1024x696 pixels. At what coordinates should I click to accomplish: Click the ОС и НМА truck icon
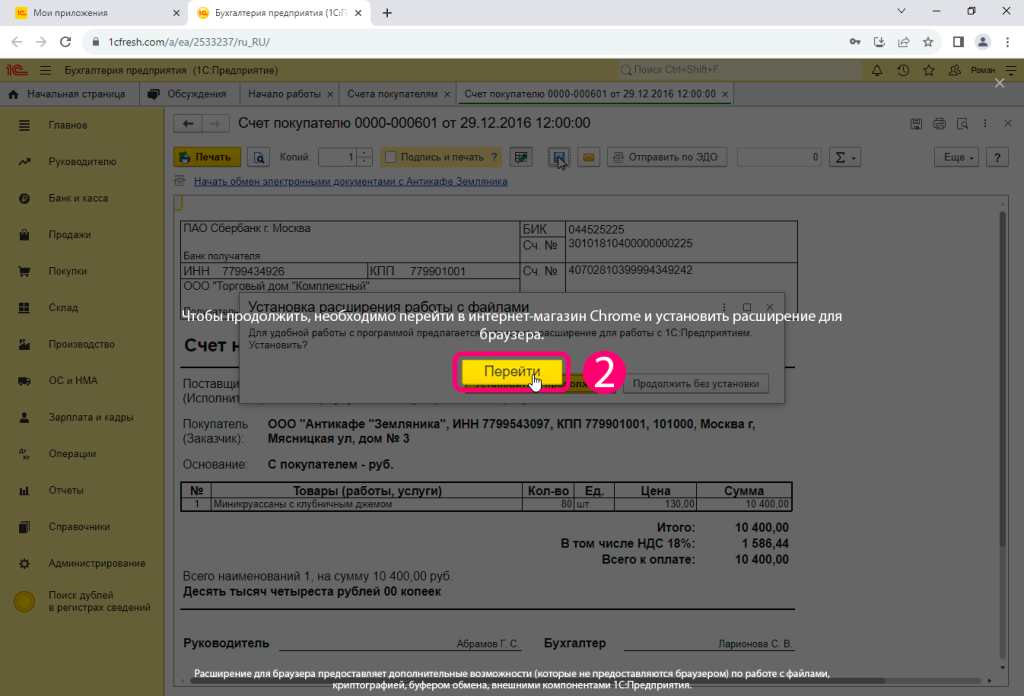click(x=24, y=381)
